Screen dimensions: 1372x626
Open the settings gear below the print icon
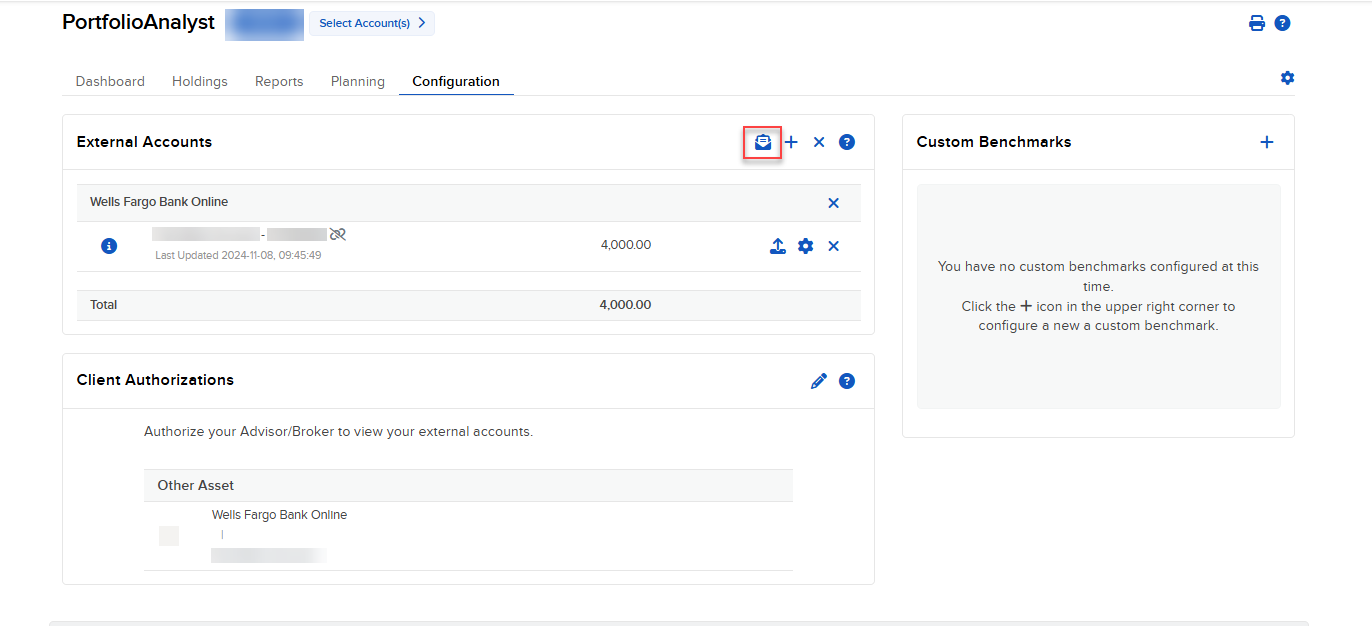[1287, 78]
